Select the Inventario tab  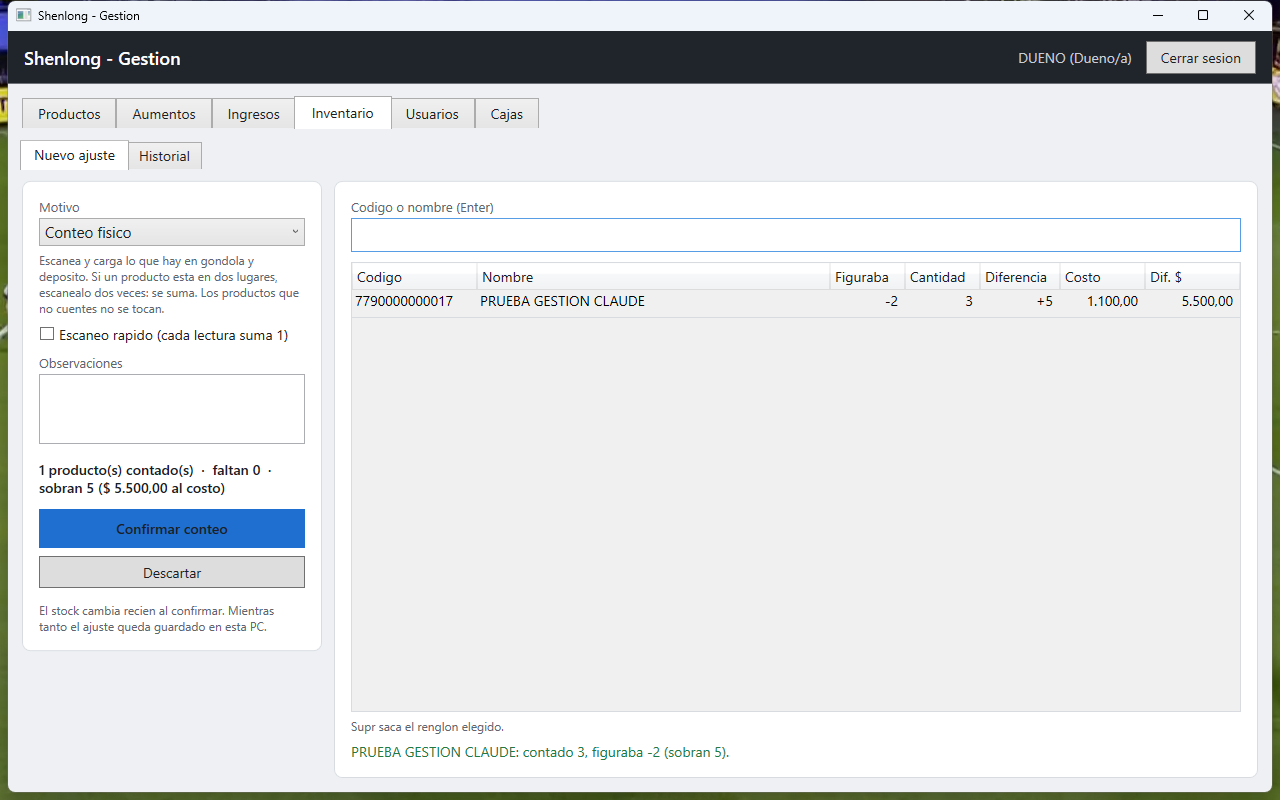point(343,113)
